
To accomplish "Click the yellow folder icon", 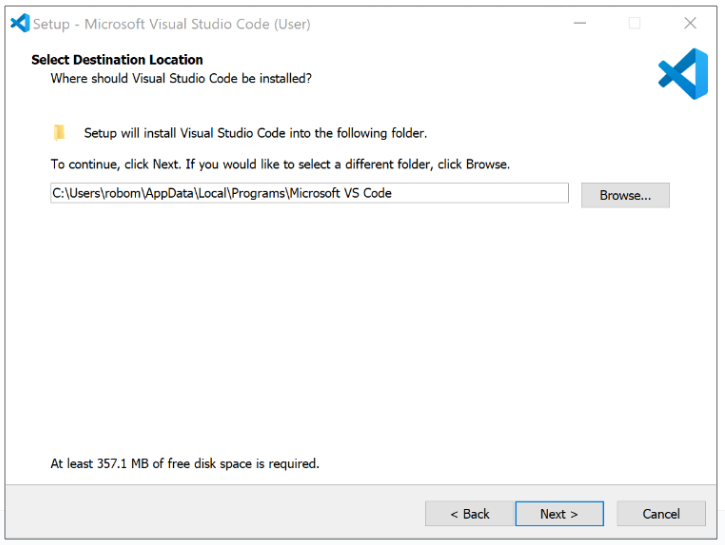I will click(60, 133).
